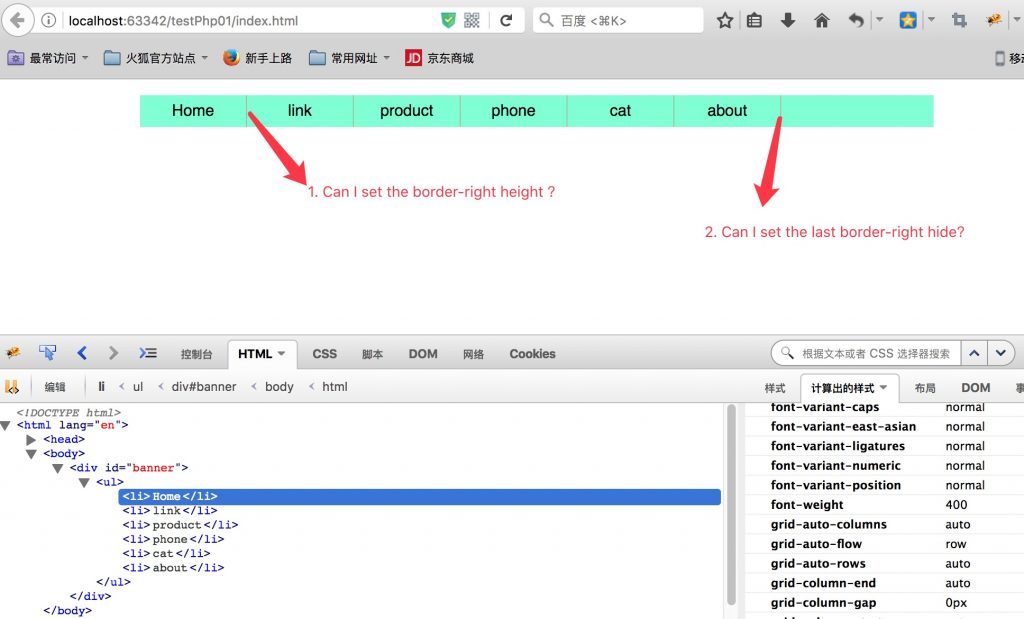Collapse the body node in HTML tree
Screen dimensions: 1024x619
point(31,454)
